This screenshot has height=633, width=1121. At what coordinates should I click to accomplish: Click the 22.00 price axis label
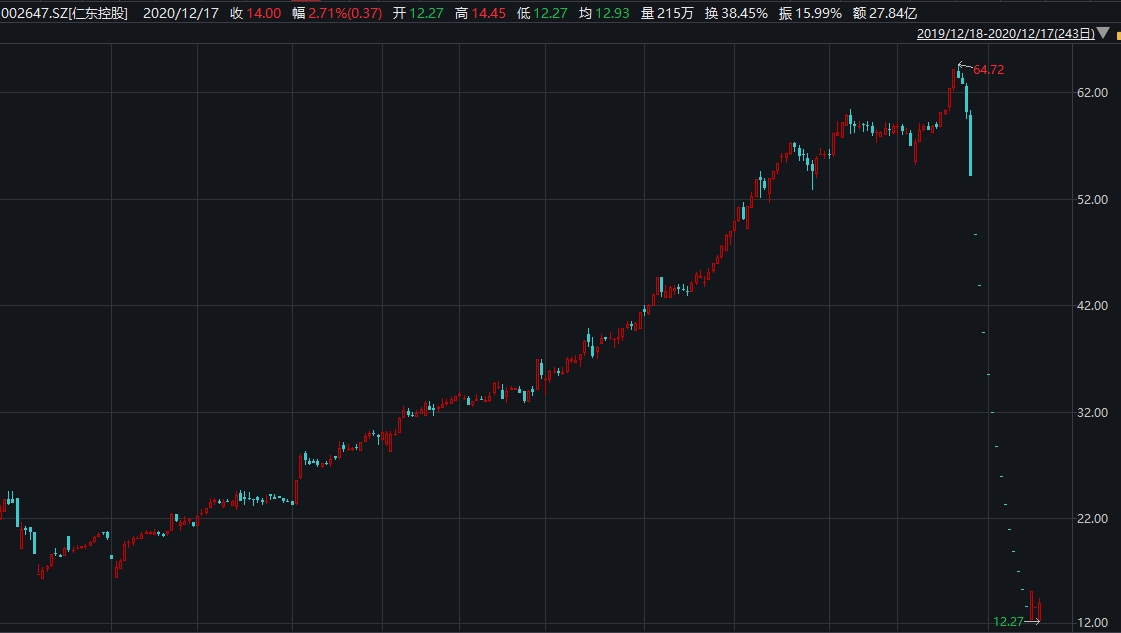pyautogui.click(x=1092, y=519)
